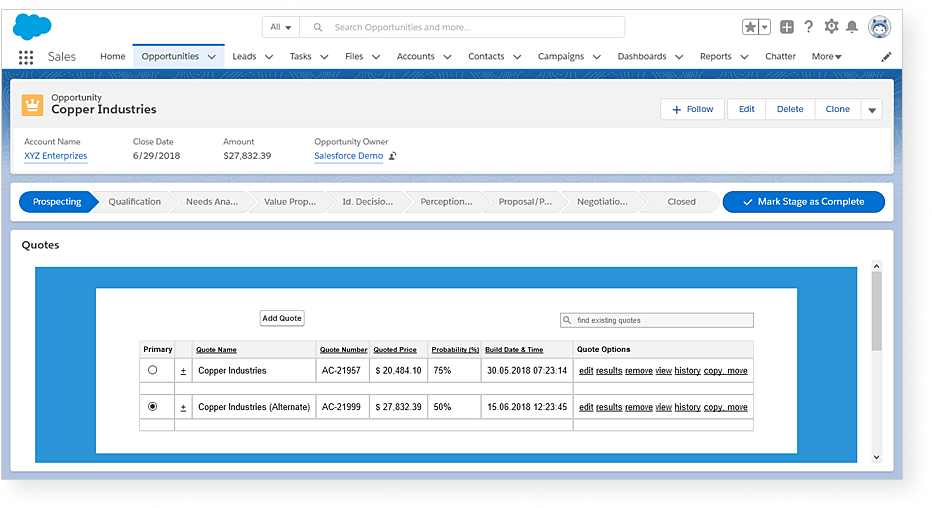The height and width of the screenshot is (508, 932).
Task: Select the Closed stage in the path
Action: (681, 202)
